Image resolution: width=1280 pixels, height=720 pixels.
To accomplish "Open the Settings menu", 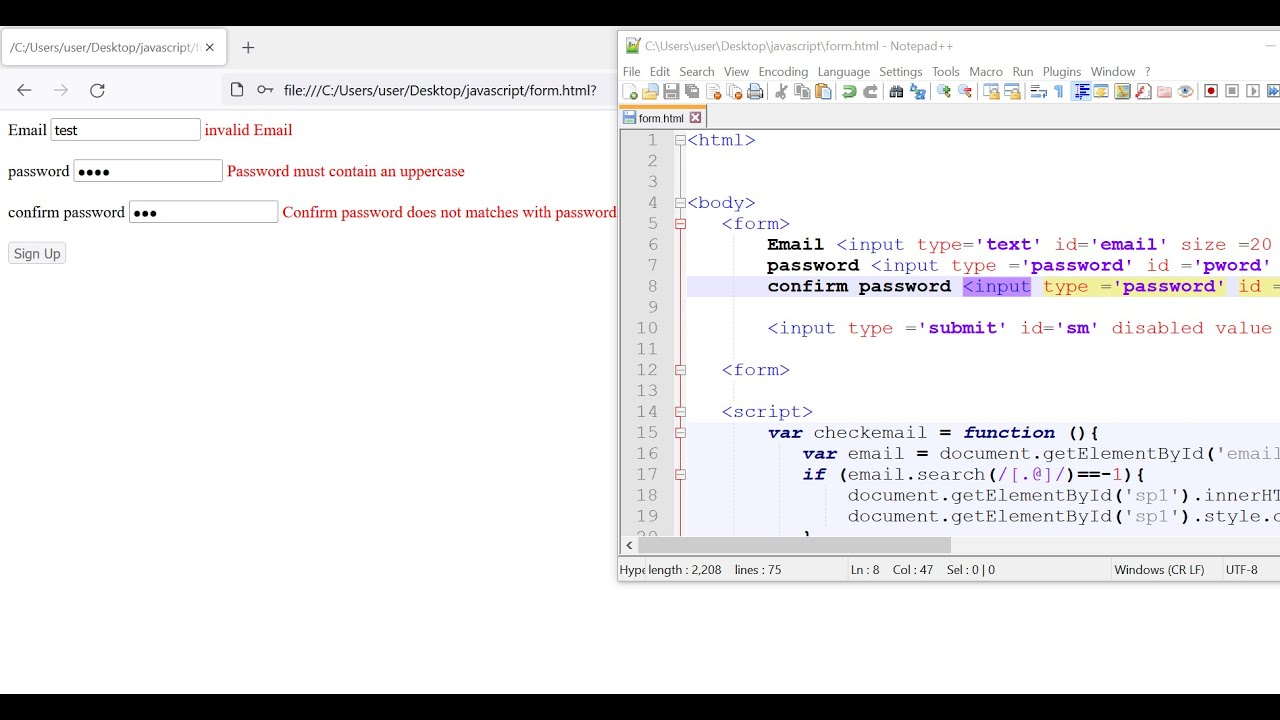I will coord(901,72).
